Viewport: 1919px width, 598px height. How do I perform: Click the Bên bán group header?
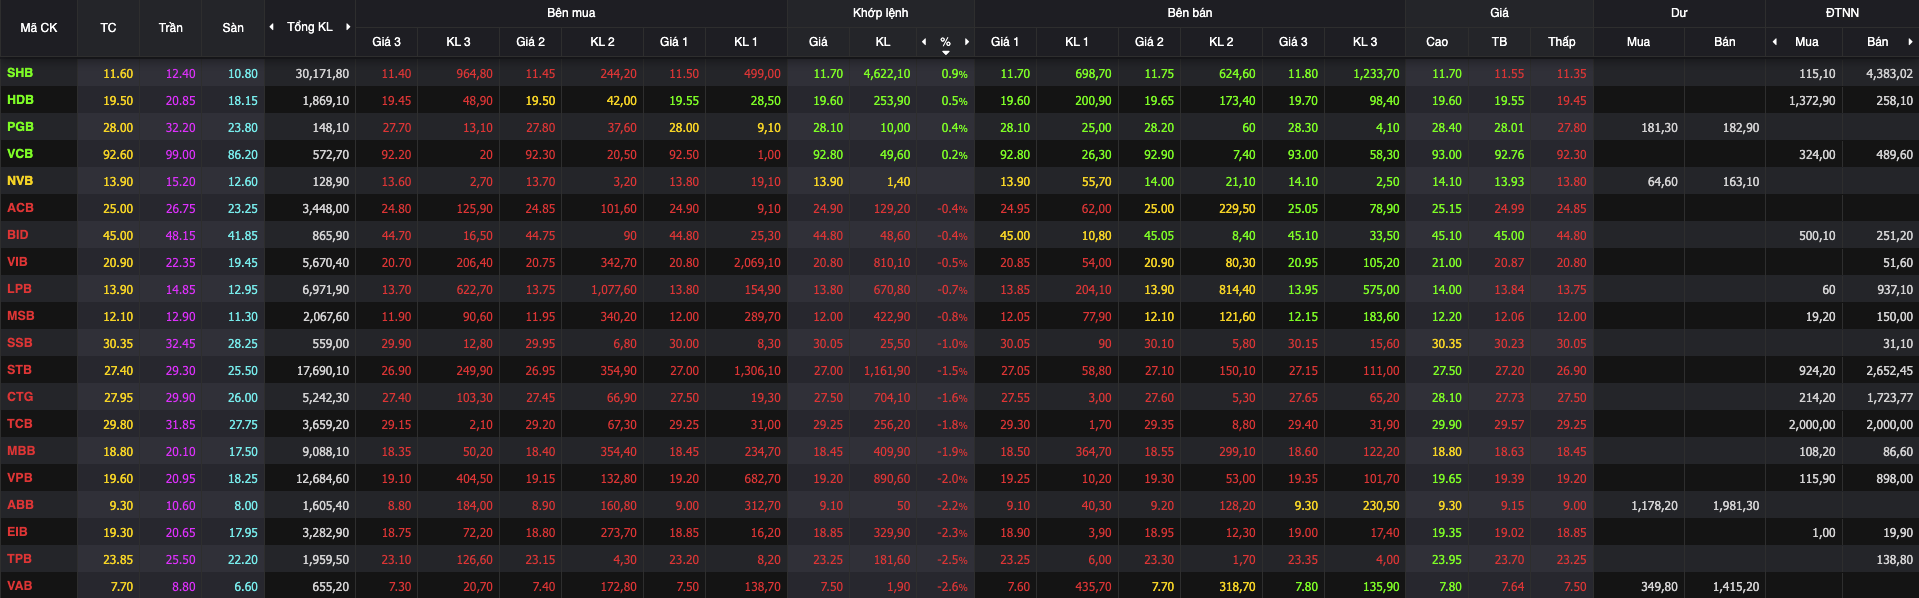(1190, 13)
